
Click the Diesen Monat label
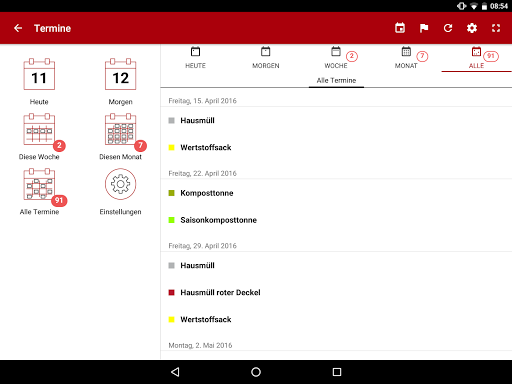[120, 157]
